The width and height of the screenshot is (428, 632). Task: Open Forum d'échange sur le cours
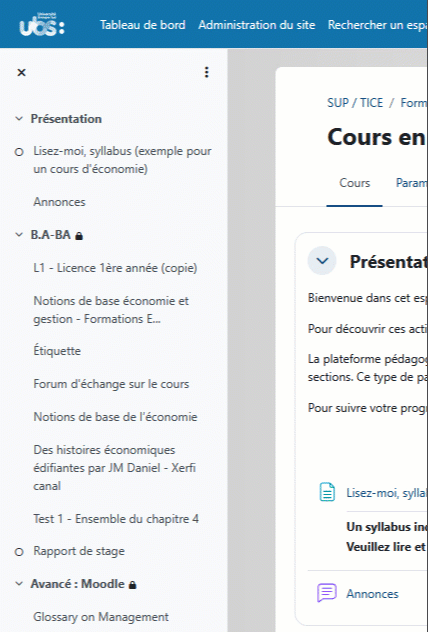(111, 384)
